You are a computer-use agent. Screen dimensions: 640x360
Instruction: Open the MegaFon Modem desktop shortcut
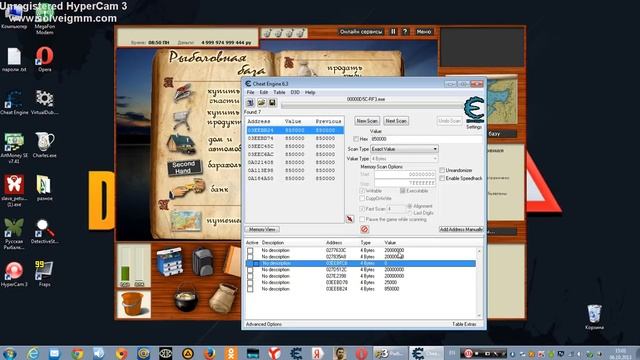[x=44, y=20]
